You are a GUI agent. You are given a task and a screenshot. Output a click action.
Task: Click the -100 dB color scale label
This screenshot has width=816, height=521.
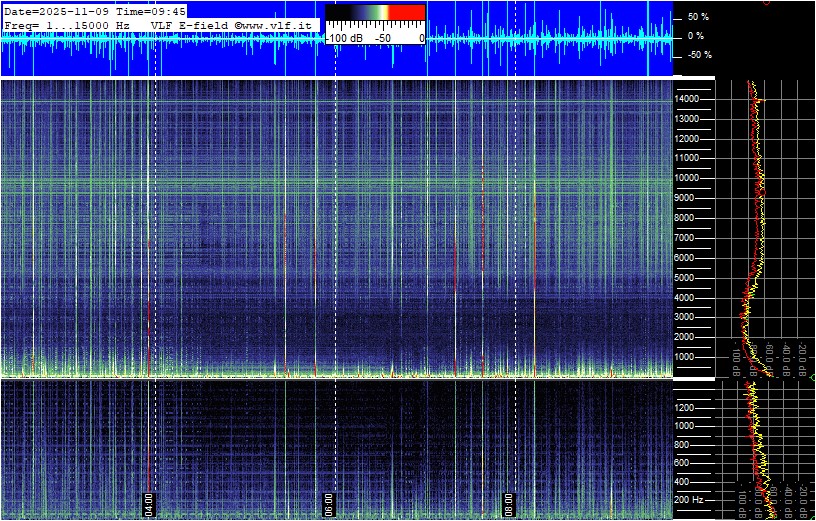click(346, 38)
